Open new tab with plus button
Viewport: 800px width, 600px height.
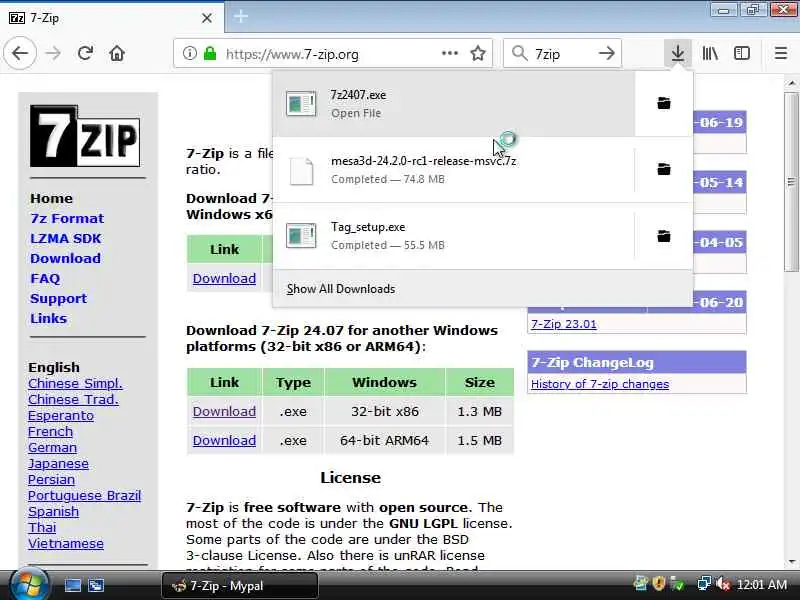(x=241, y=17)
